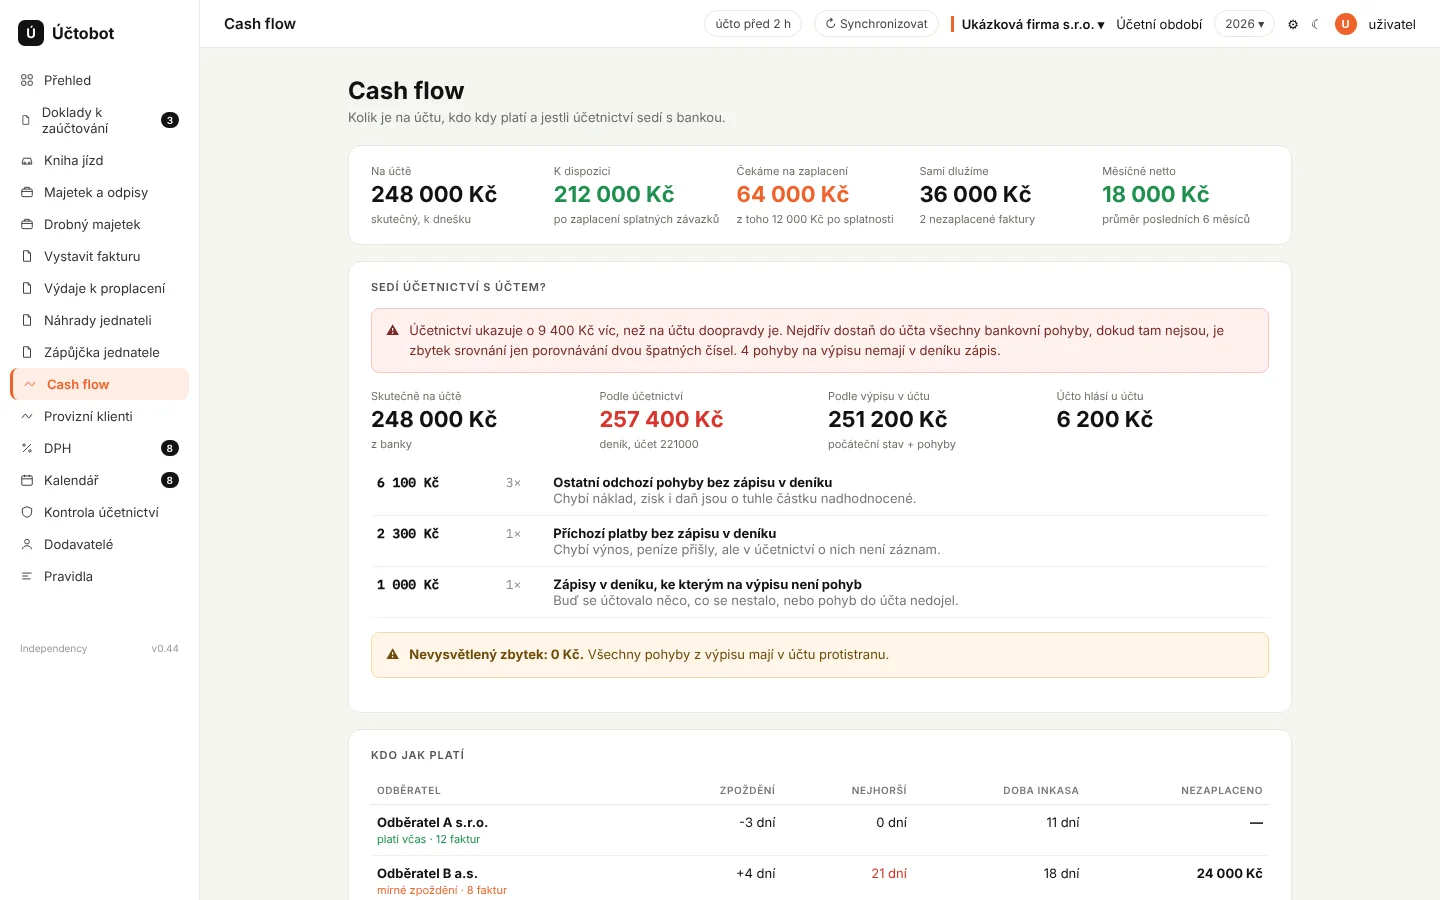Click the Výdaje k proplacení icon
This screenshot has width=1440, height=900.
(x=27, y=288)
